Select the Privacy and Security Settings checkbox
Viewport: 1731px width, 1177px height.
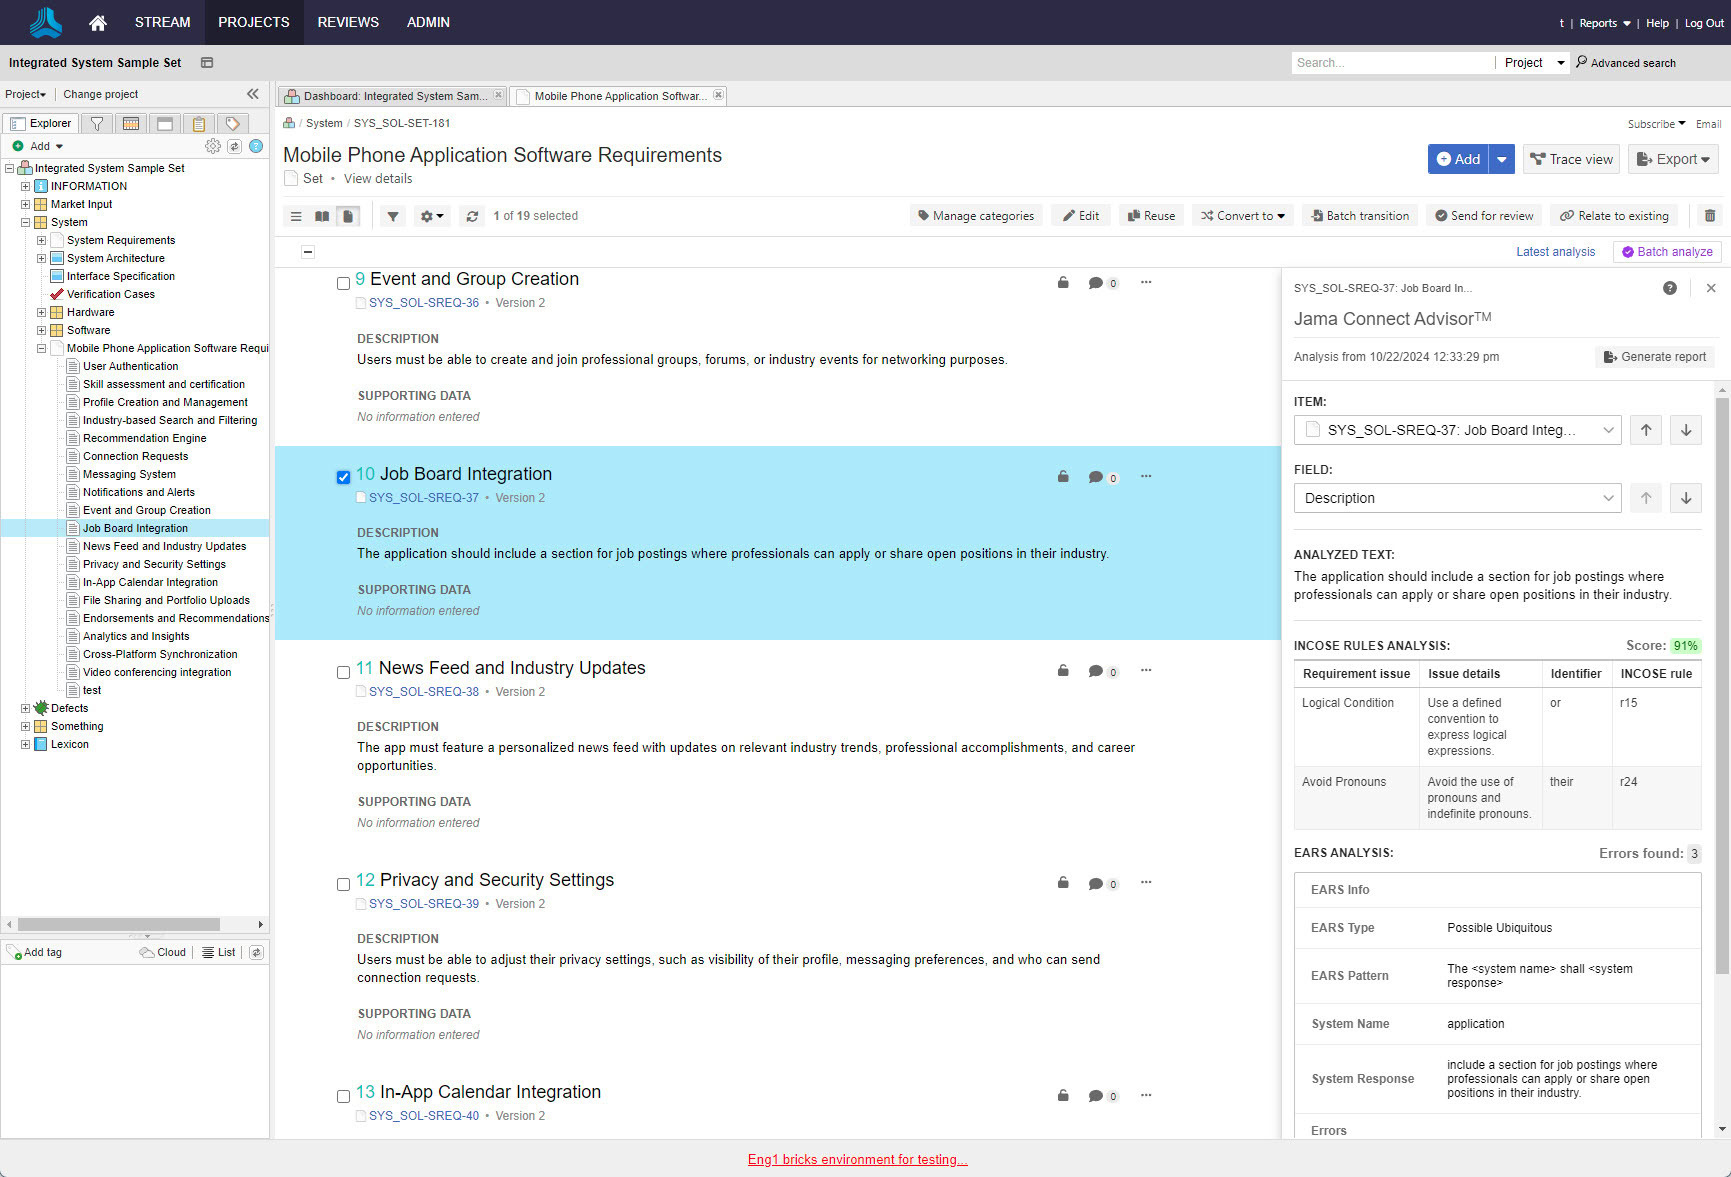(343, 884)
